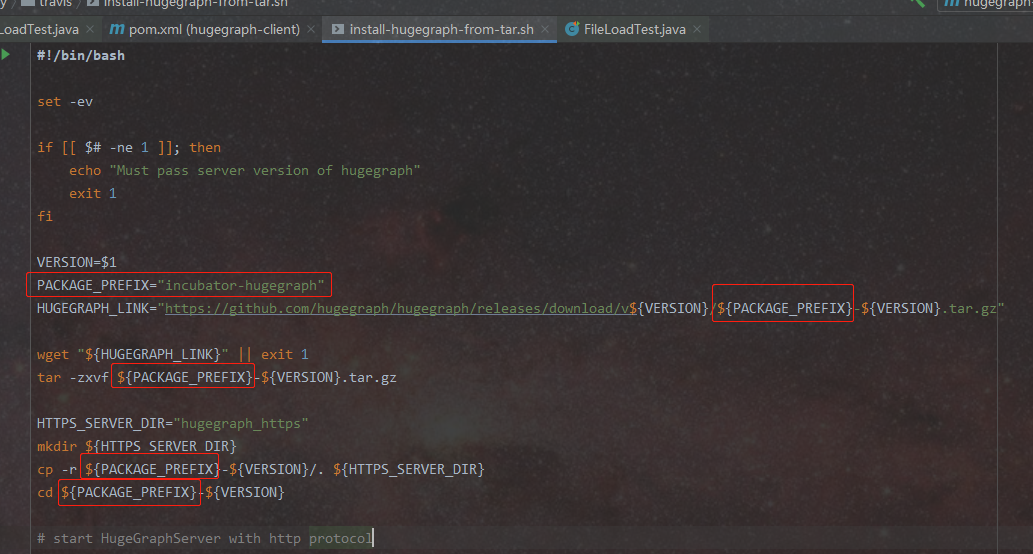The width and height of the screenshot is (1033, 554).
Task: Click the 'cd ${PACKAGE_PREFIX}-${VERSION}' line
Action: (x=161, y=492)
